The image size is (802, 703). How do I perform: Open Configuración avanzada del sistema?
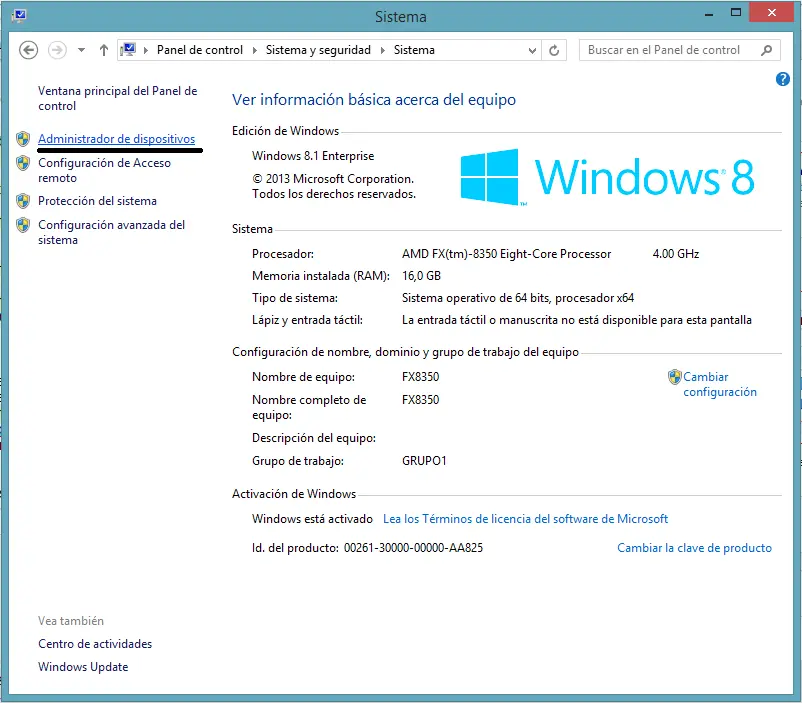click(111, 232)
